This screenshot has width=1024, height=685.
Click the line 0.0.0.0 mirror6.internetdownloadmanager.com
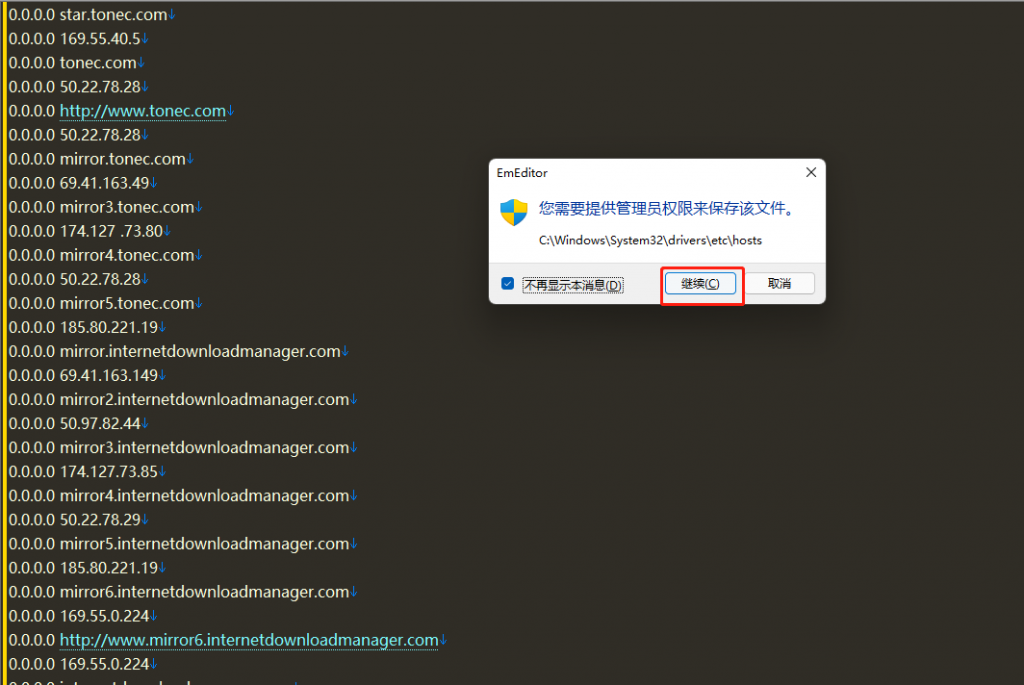click(x=178, y=592)
